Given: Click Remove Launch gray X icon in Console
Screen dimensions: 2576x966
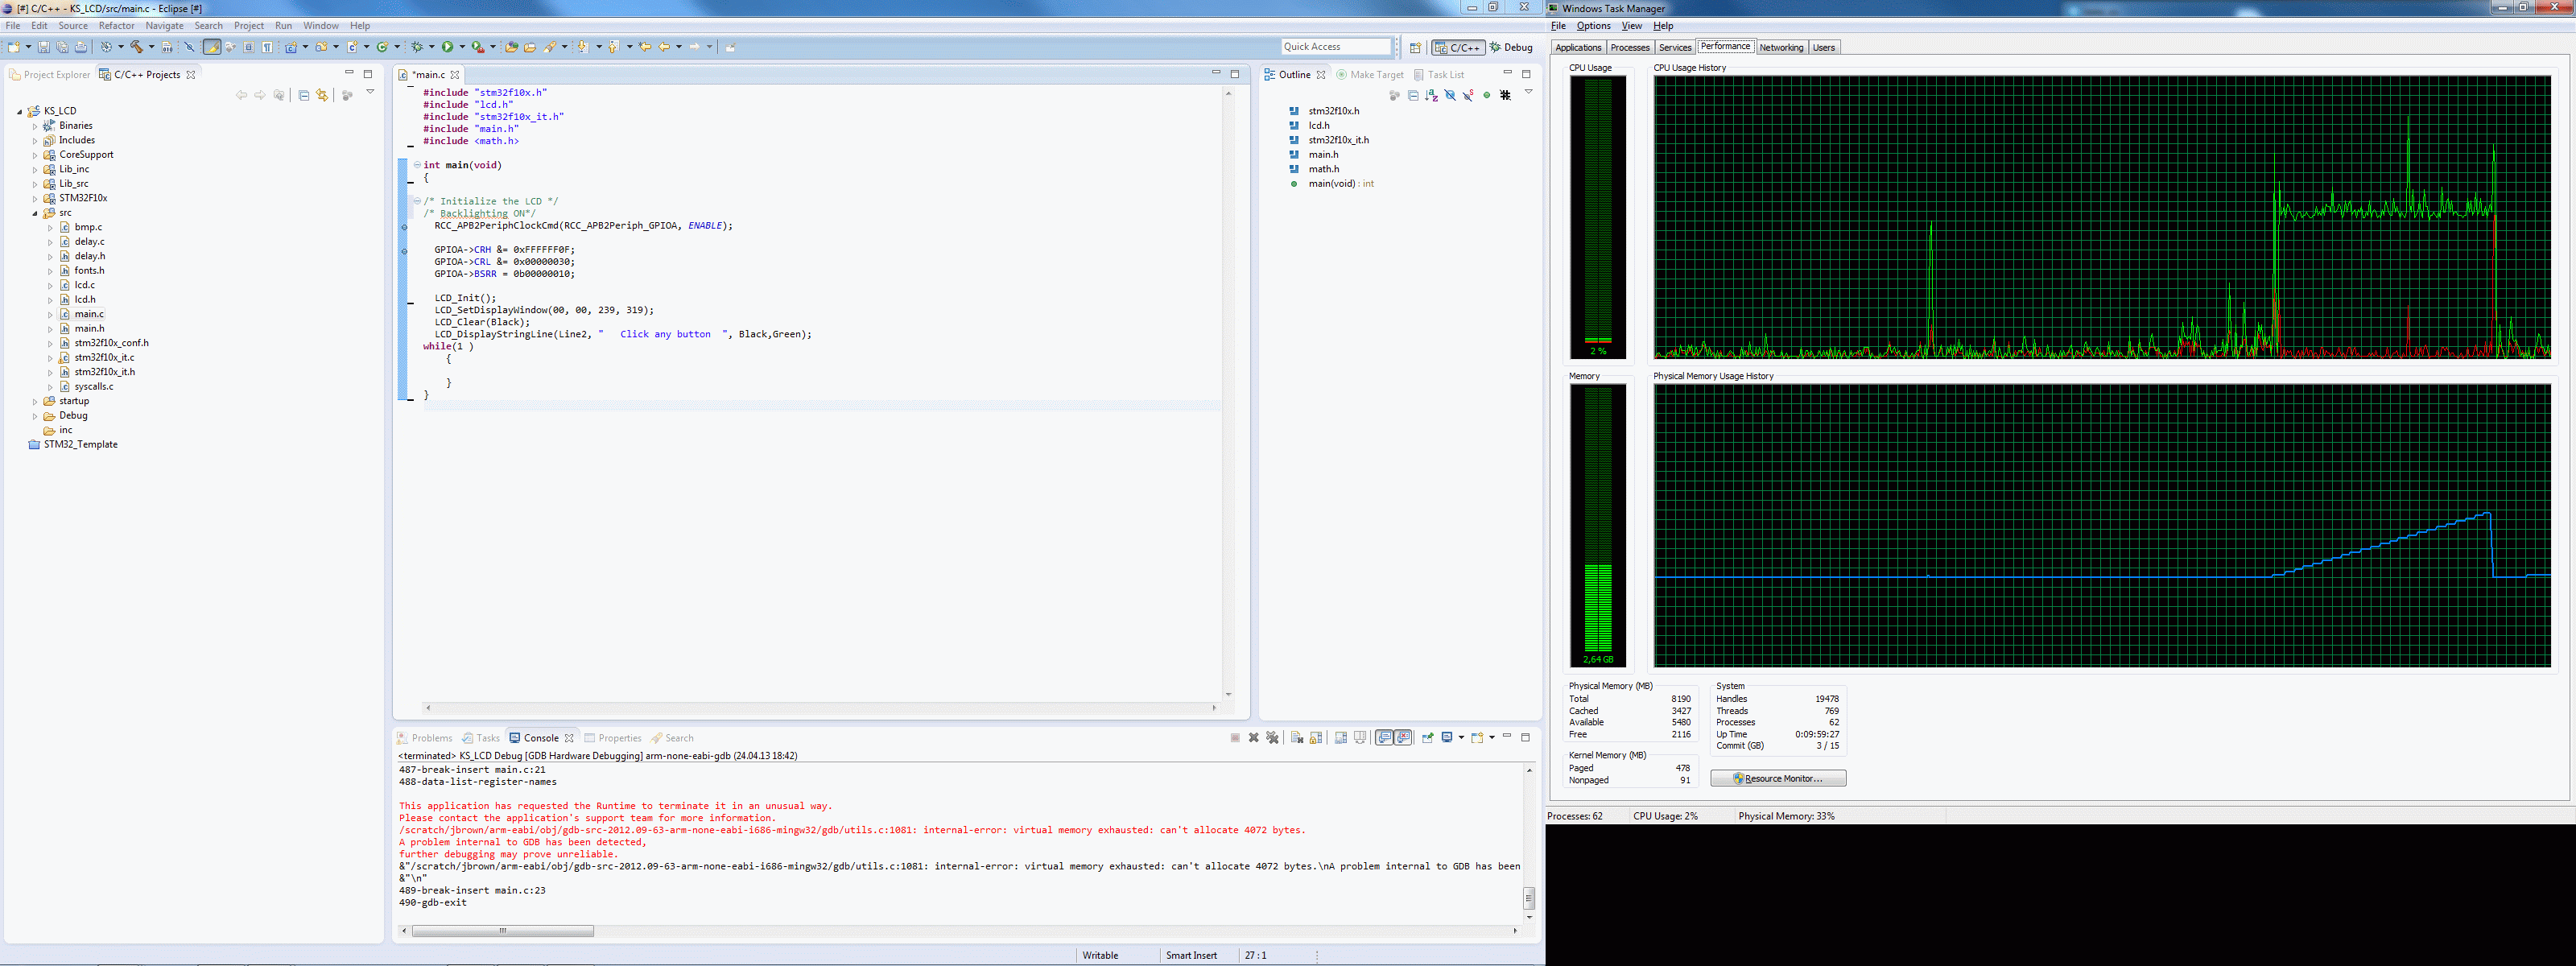Looking at the screenshot, I should [x=1254, y=738].
